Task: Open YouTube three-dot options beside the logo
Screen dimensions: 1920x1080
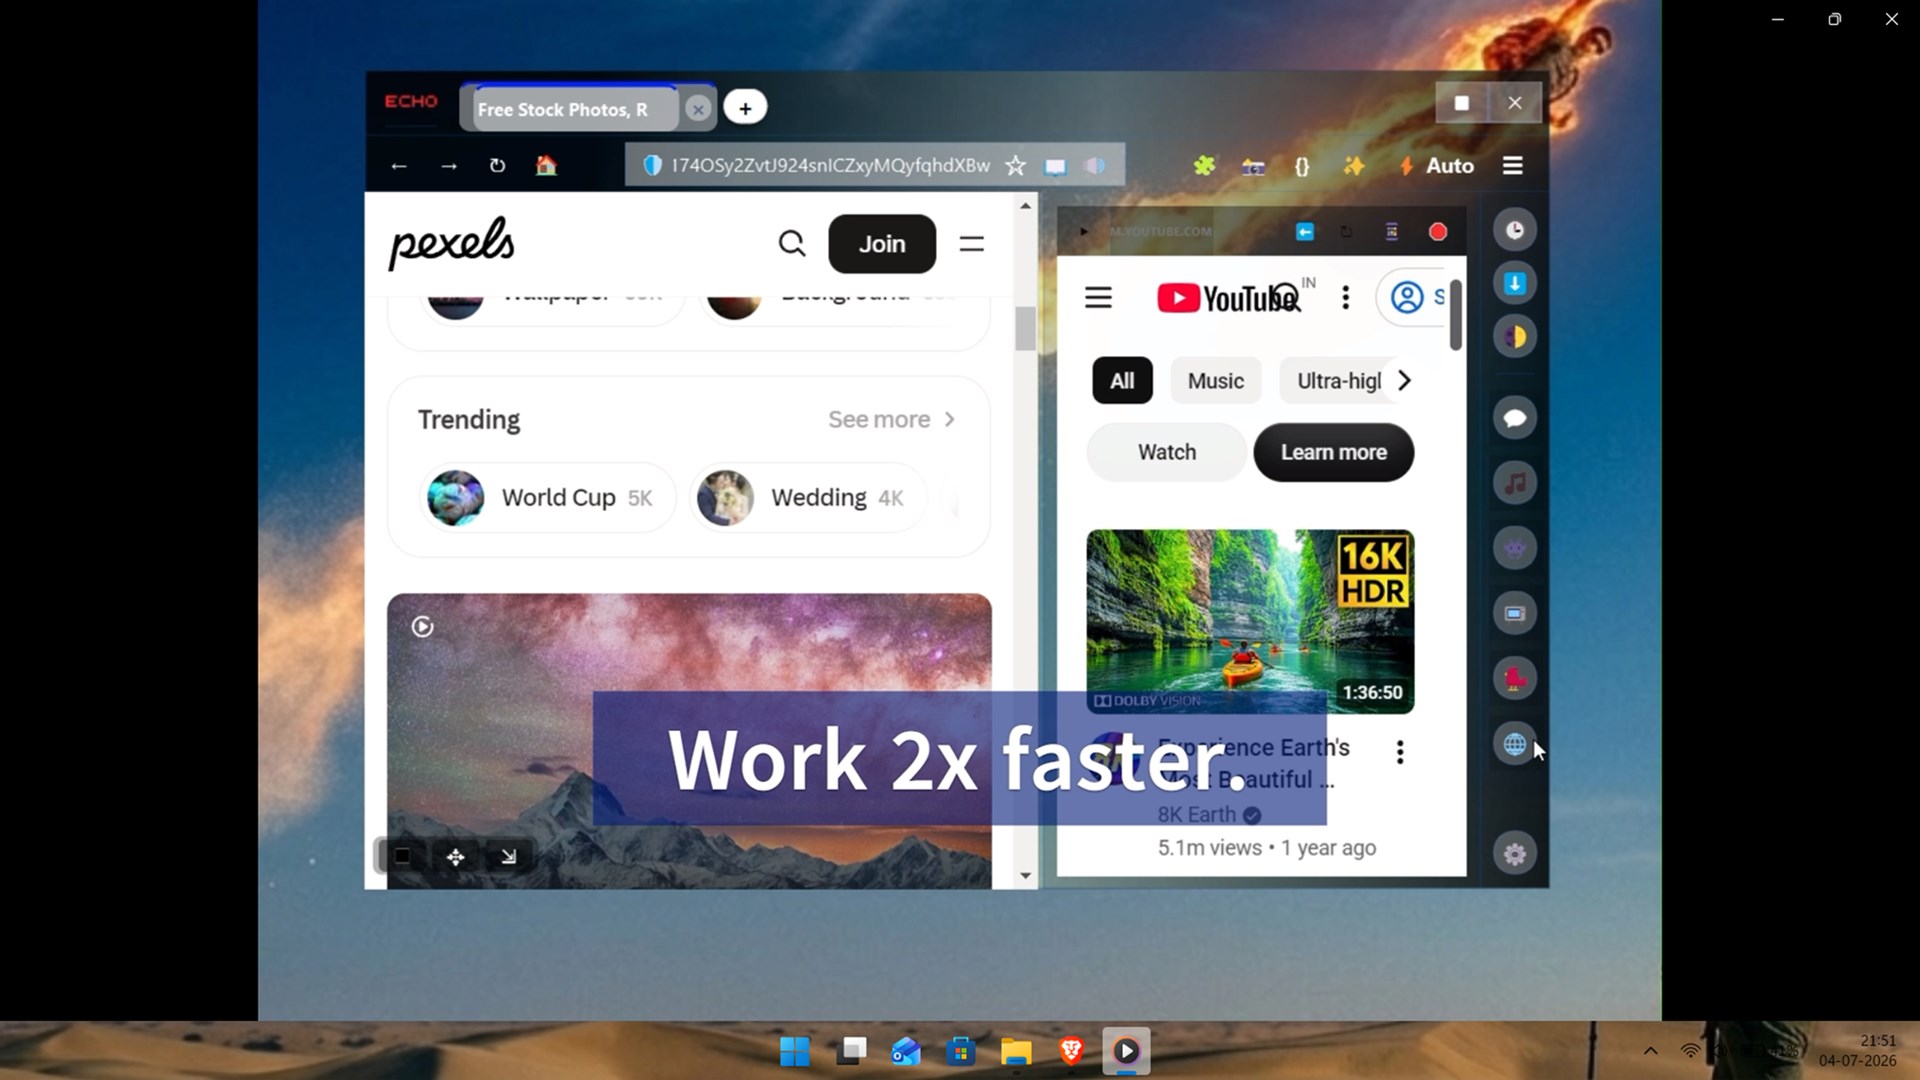Action: coord(1346,298)
